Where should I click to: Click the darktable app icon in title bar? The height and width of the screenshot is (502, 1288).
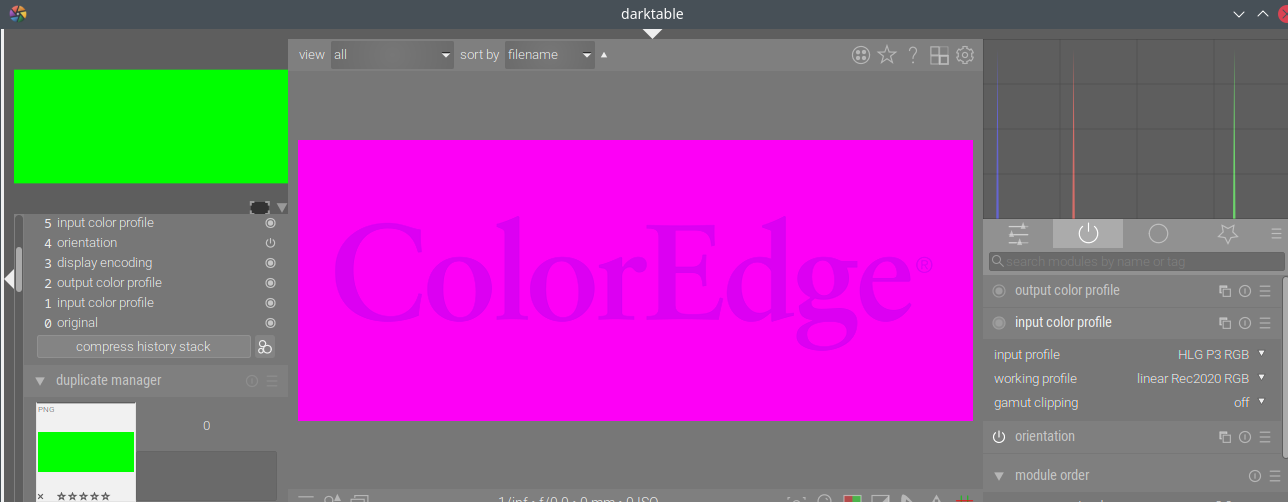click(18, 14)
